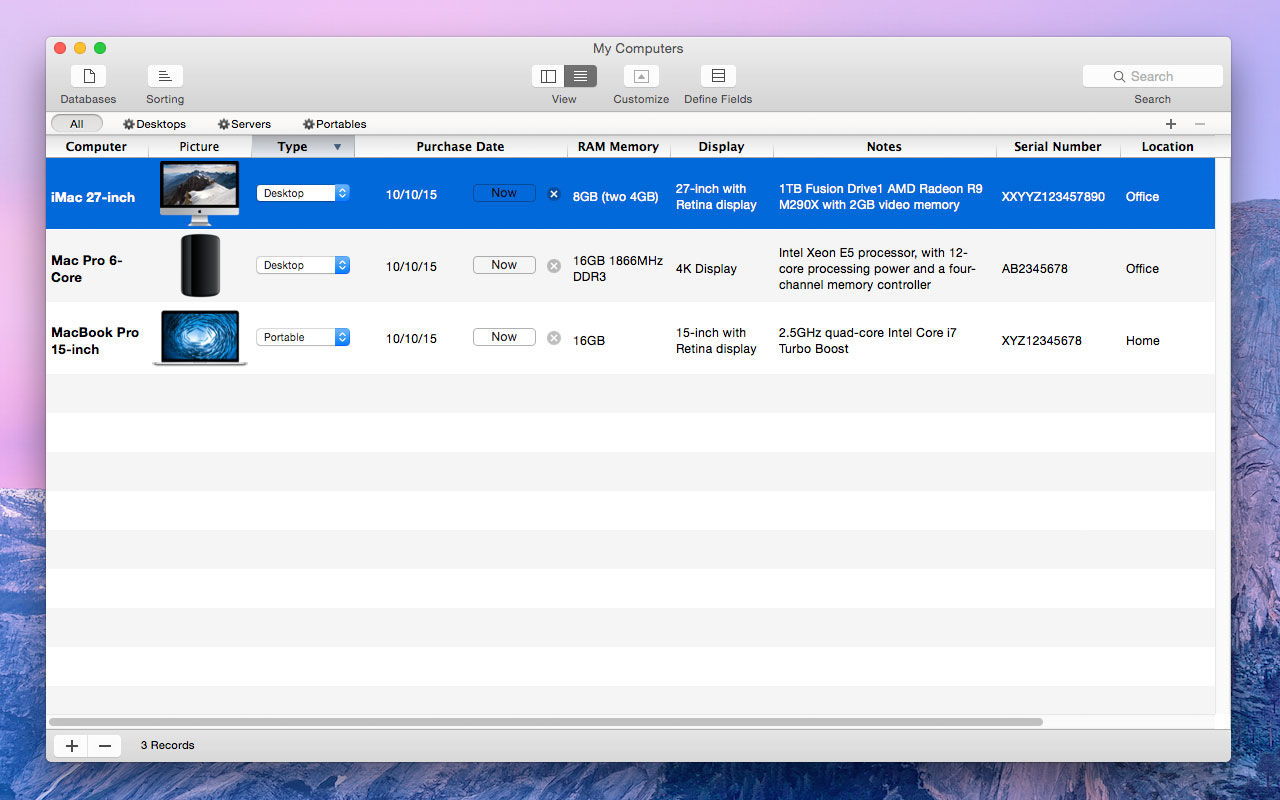Add a new smart filter with plus icon
The image size is (1280, 800).
pyautogui.click(x=1171, y=124)
